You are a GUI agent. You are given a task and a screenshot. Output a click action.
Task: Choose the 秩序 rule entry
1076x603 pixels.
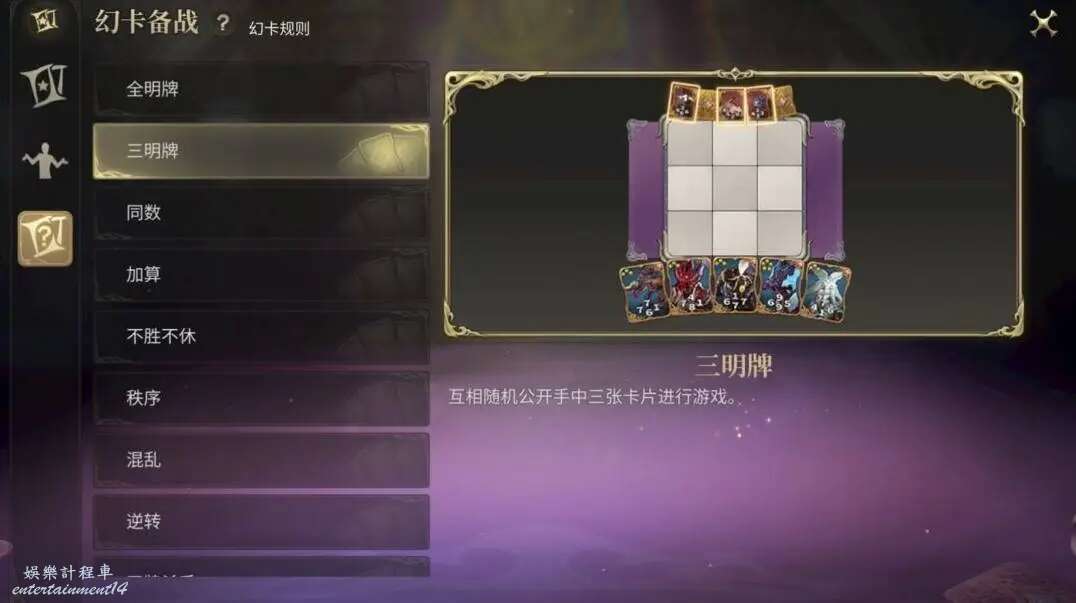(261, 398)
